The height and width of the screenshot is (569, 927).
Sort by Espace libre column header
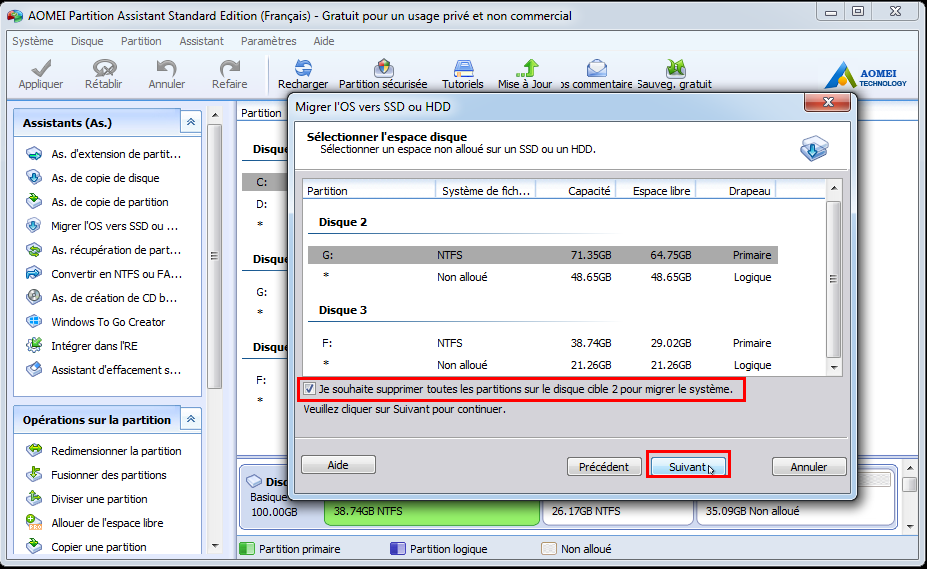click(656, 190)
